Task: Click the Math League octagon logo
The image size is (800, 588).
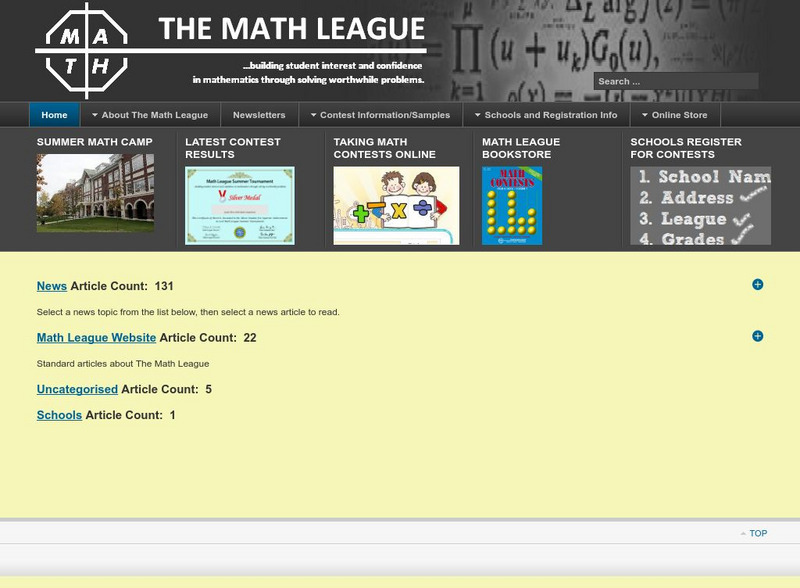Action: pos(86,51)
